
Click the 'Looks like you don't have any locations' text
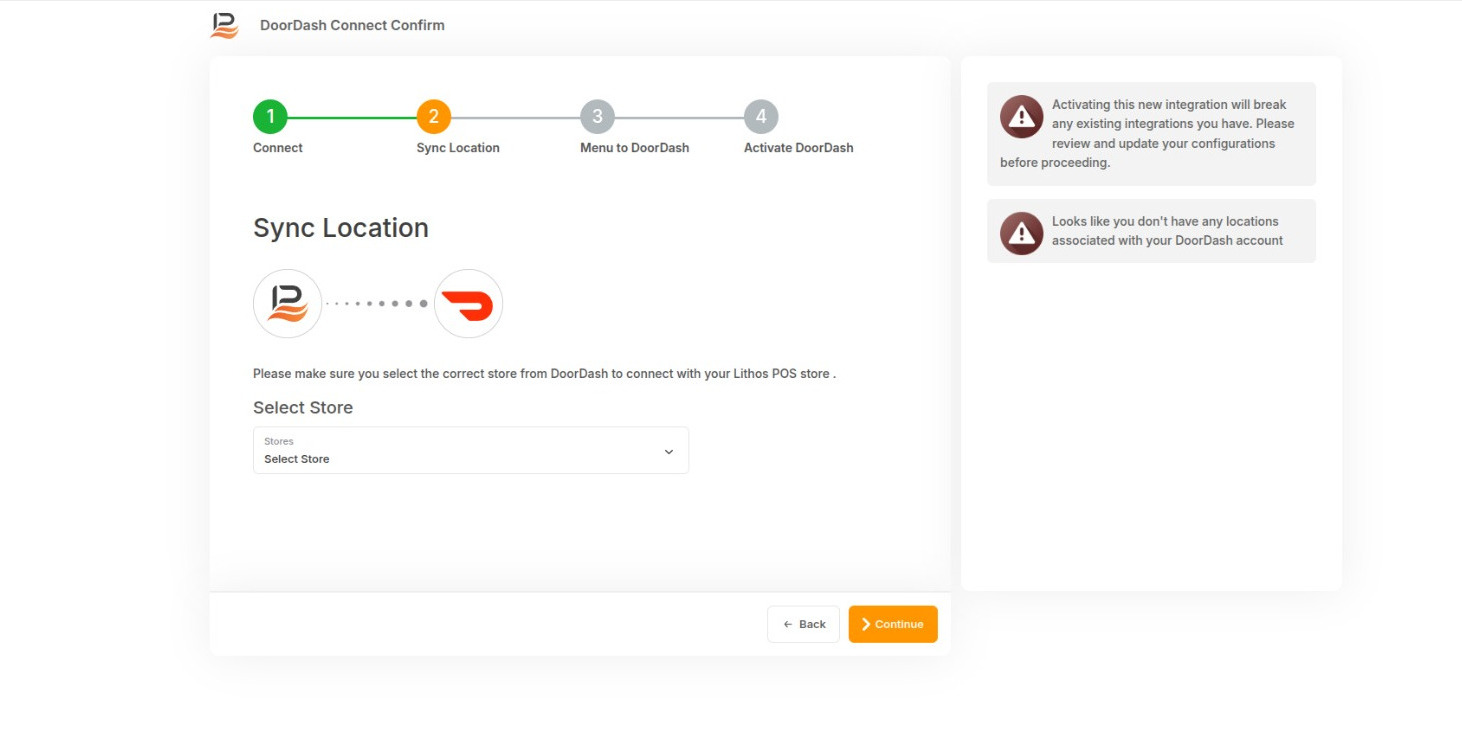(1167, 231)
